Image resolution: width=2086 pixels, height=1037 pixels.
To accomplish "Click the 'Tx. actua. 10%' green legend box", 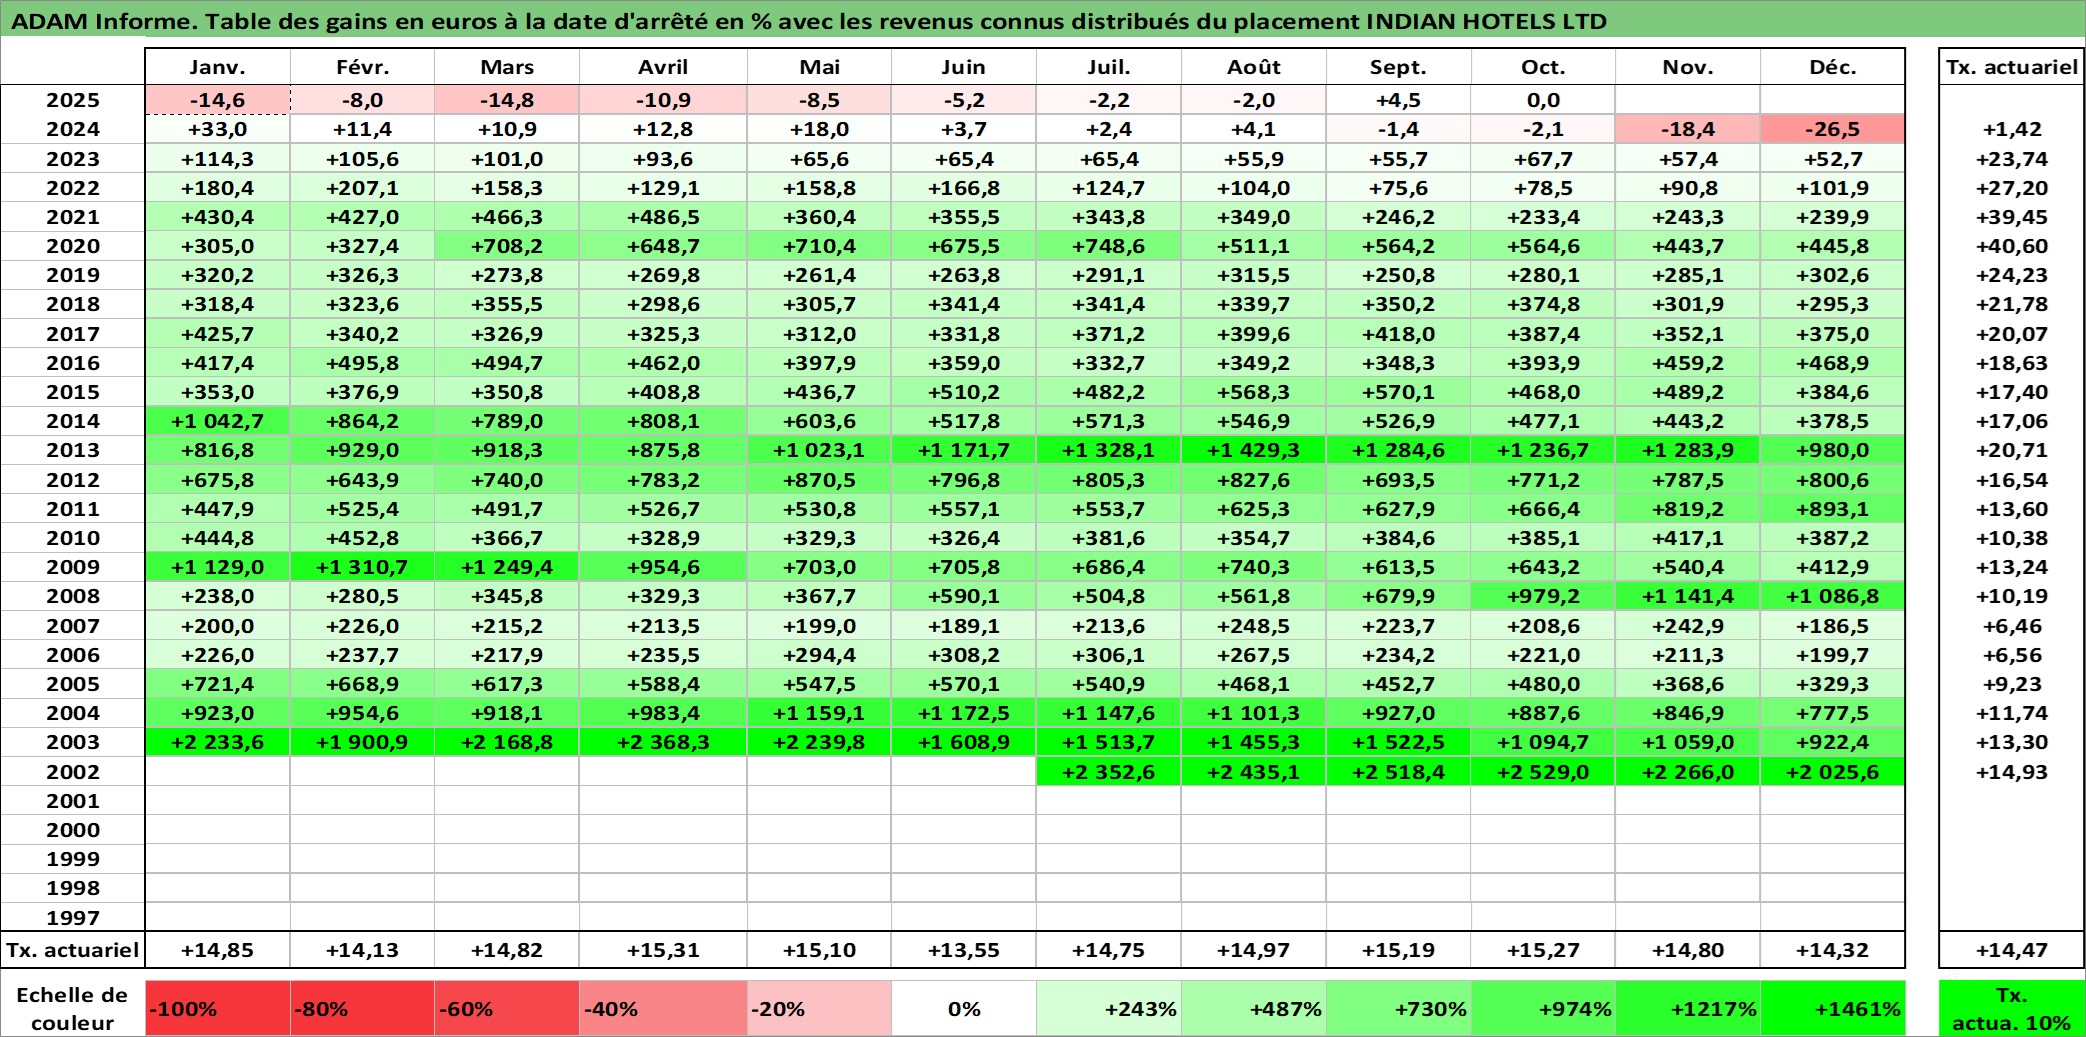I will pos(2011,1008).
